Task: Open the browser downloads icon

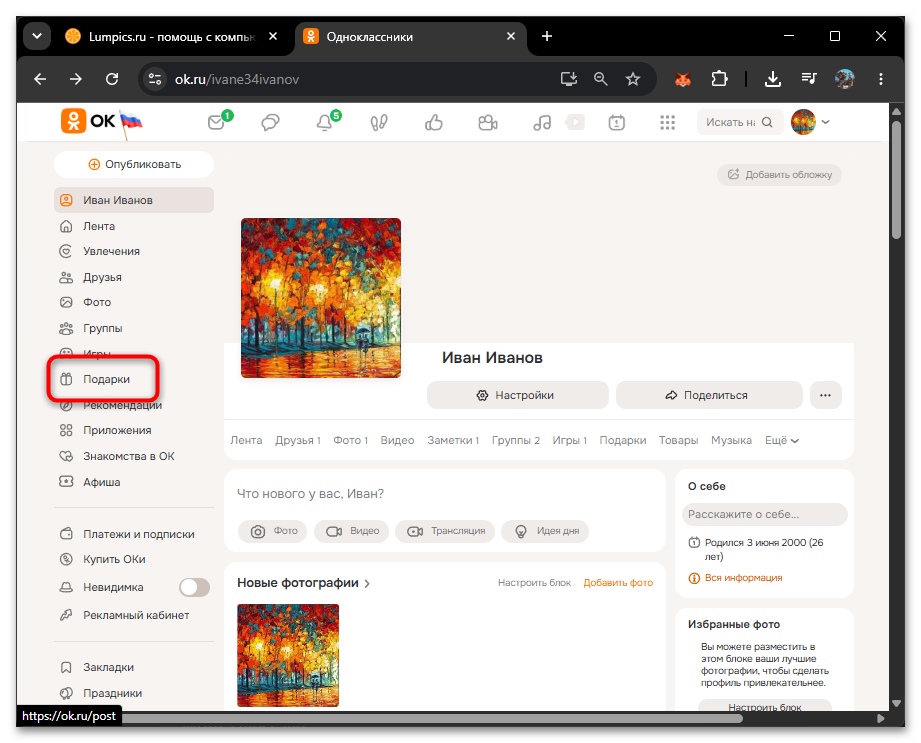Action: click(773, 79)
